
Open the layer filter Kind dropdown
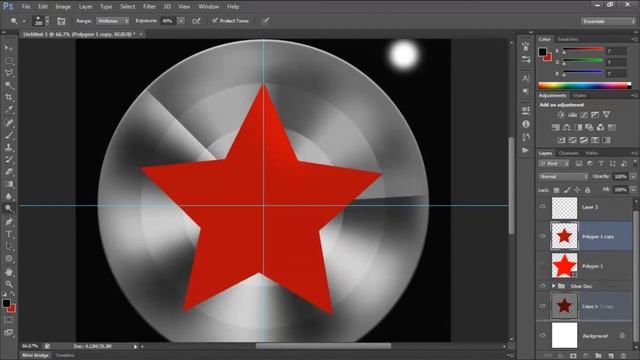click(554, 163)
